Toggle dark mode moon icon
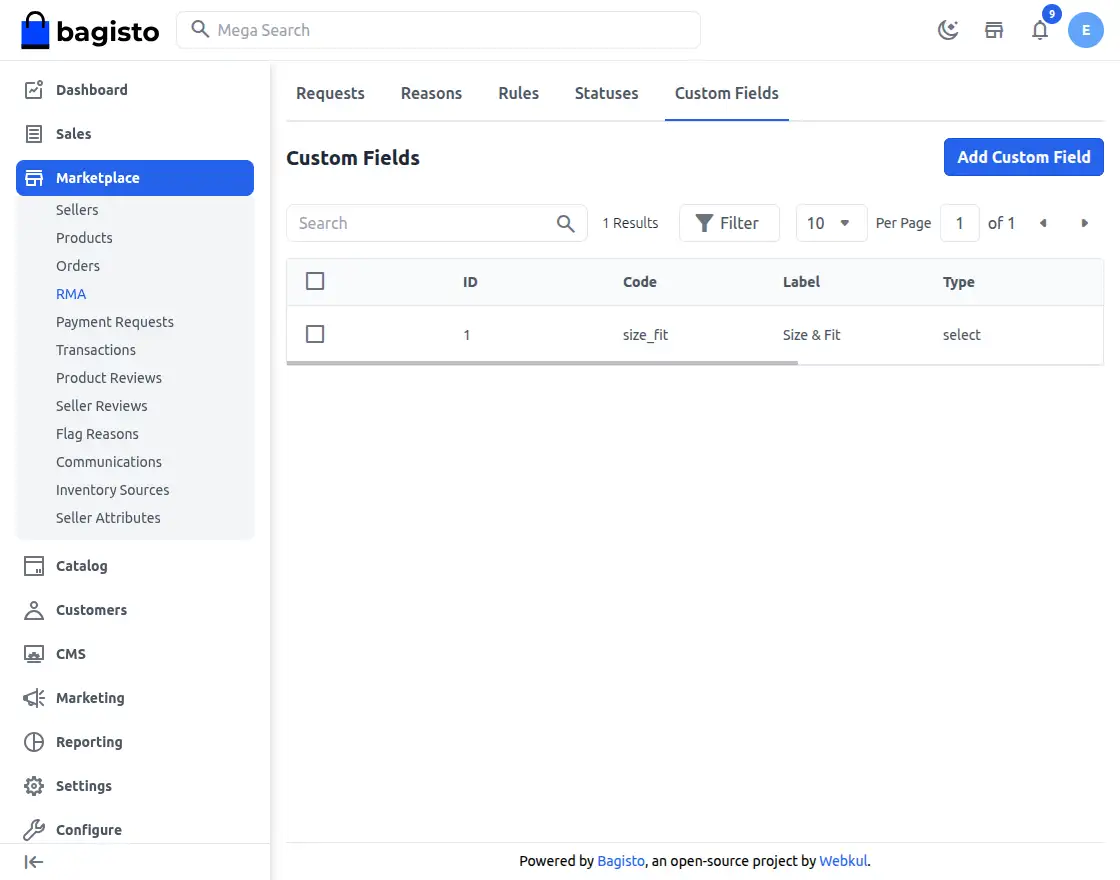Screen dimensions: 1120x880 tap(948, 30)
